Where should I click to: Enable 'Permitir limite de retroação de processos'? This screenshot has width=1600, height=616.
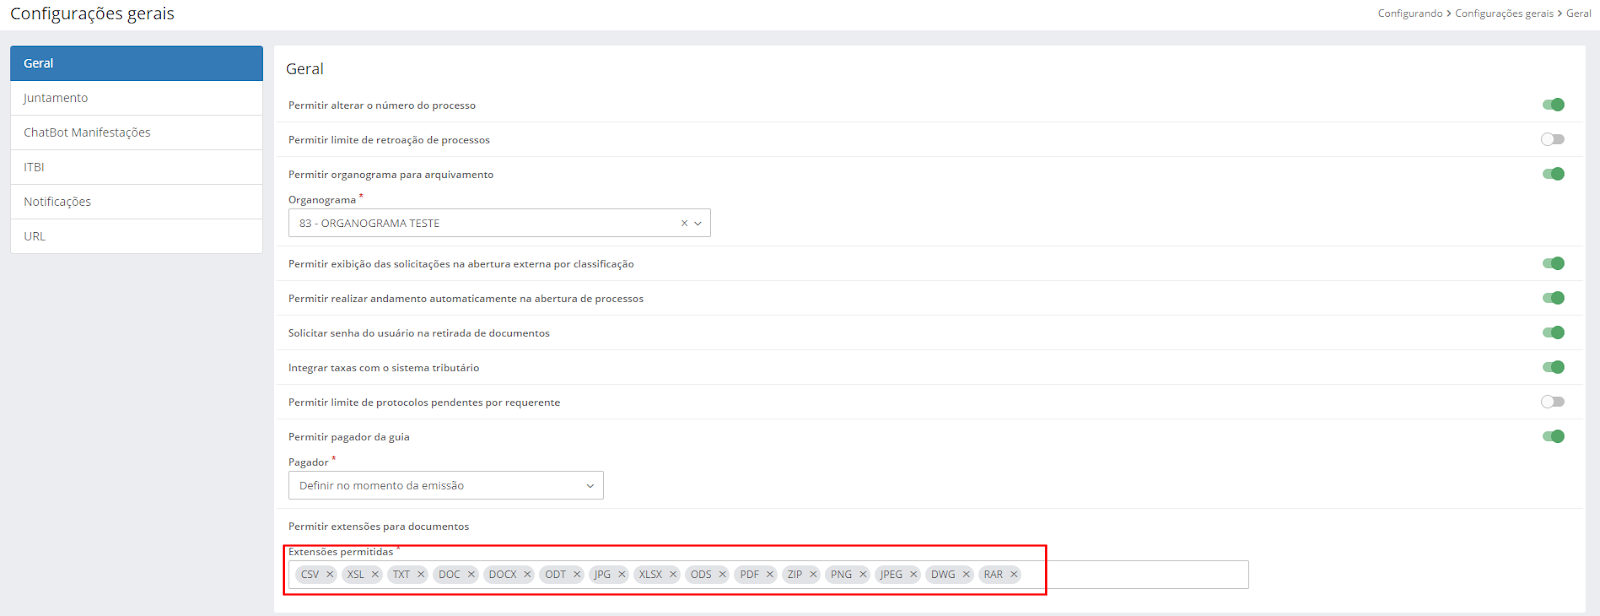1552,140
